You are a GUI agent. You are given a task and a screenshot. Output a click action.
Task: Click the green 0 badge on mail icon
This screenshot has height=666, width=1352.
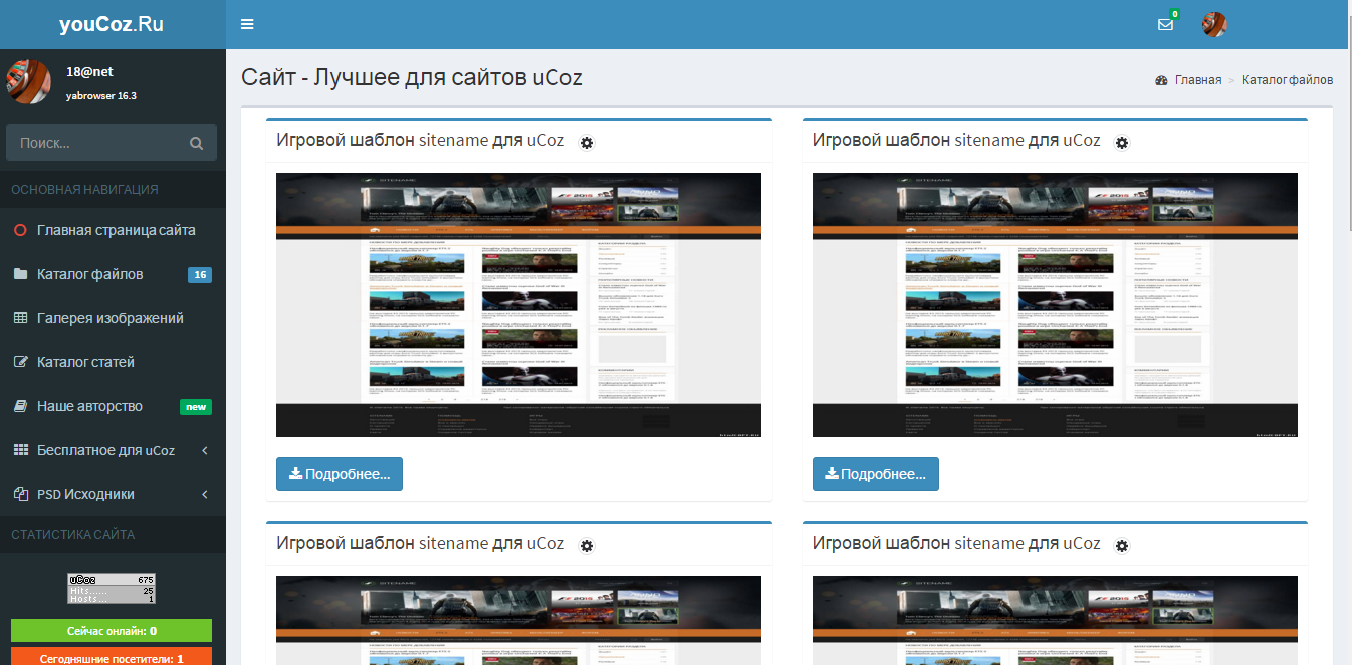[1174, 14]
